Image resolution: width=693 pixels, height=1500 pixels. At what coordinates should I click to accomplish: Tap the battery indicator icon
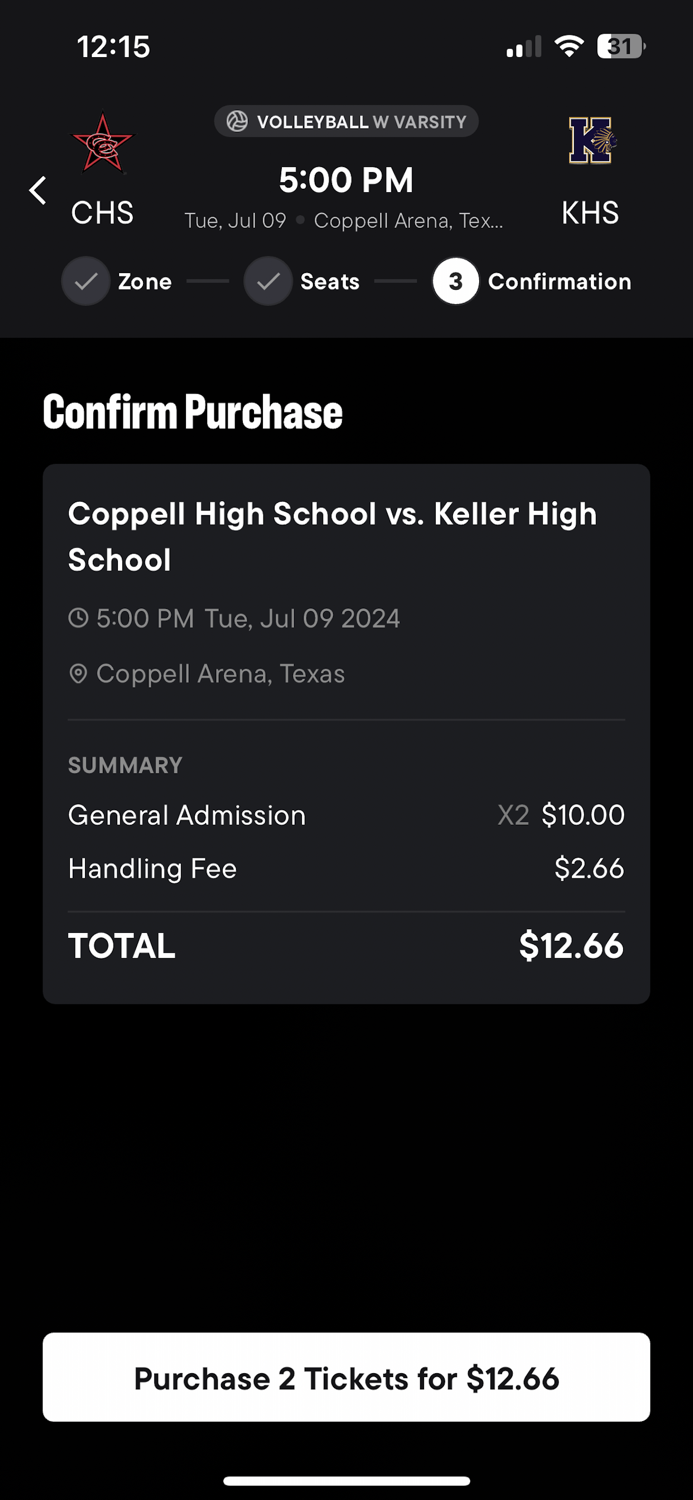[620, 46]
